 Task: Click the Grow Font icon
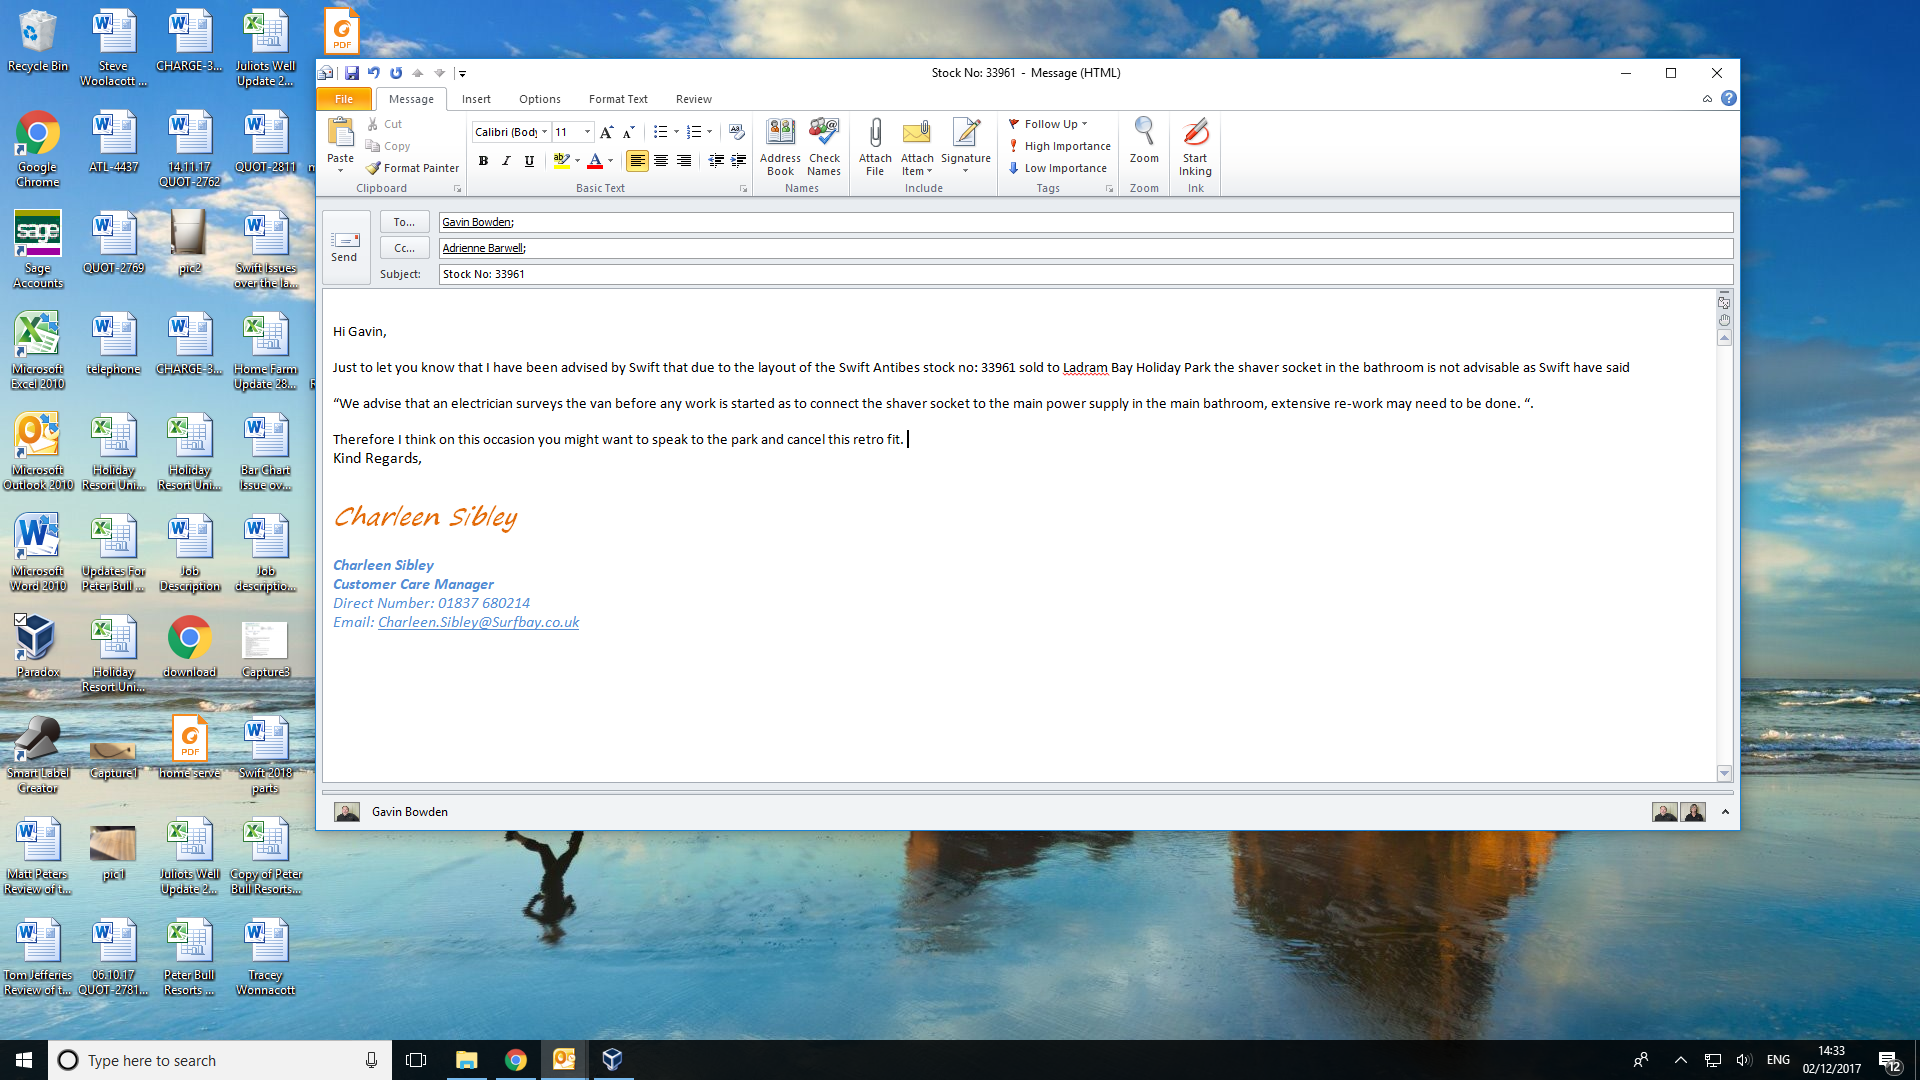[606, 132]
